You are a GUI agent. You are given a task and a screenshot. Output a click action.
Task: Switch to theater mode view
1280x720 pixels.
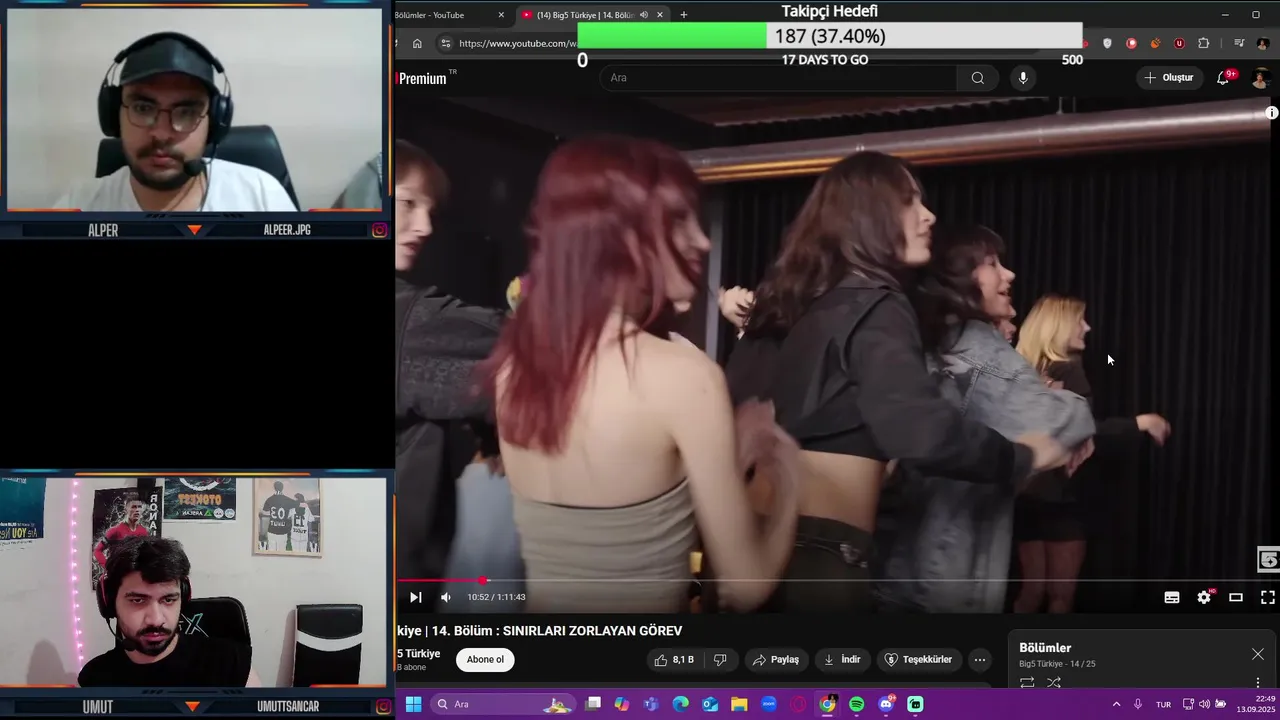[x=1236, y=597]
